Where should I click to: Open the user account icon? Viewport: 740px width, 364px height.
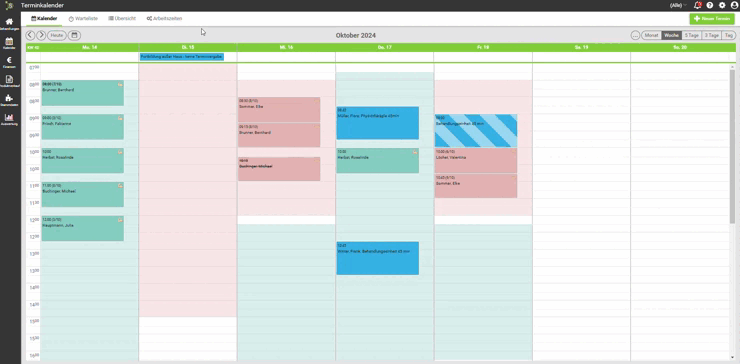(734, 5)
